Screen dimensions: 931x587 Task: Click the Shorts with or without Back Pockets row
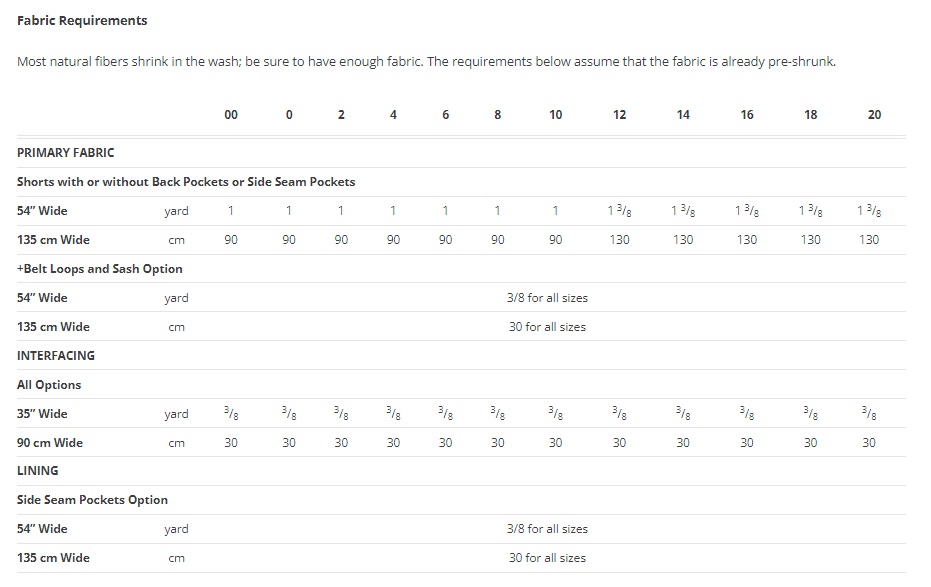tap(186, 182)
